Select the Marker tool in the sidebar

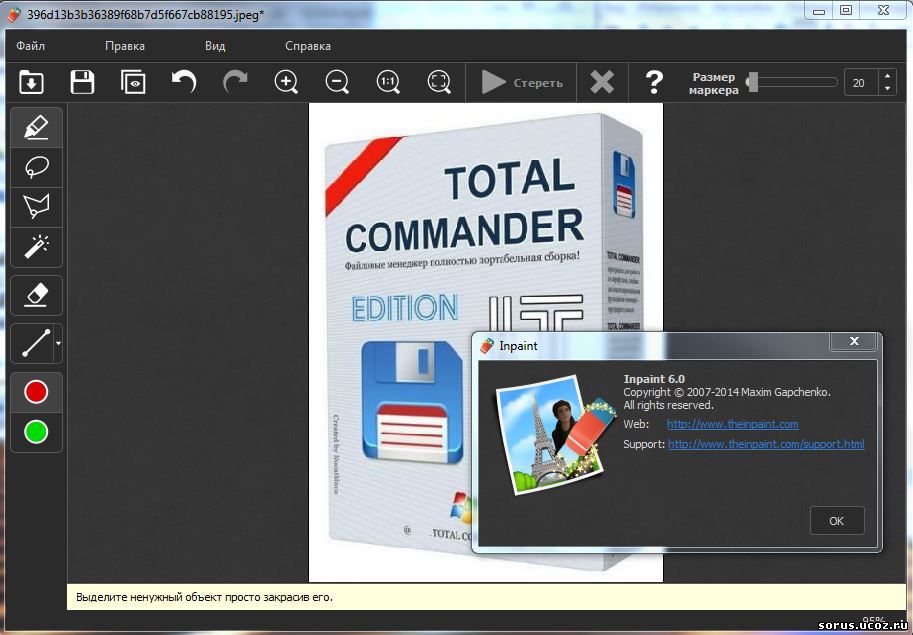tap(36, 128)
